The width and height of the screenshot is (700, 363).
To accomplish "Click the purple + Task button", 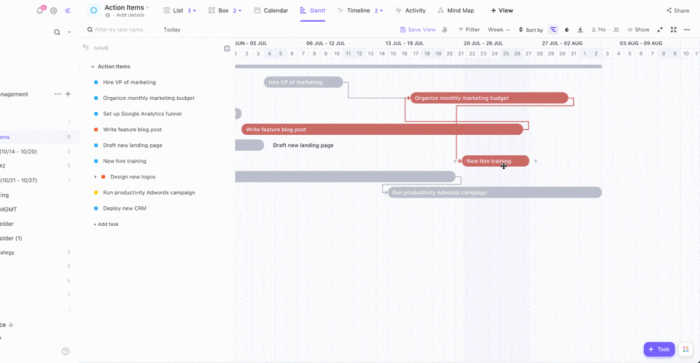I will pos(659,349).
